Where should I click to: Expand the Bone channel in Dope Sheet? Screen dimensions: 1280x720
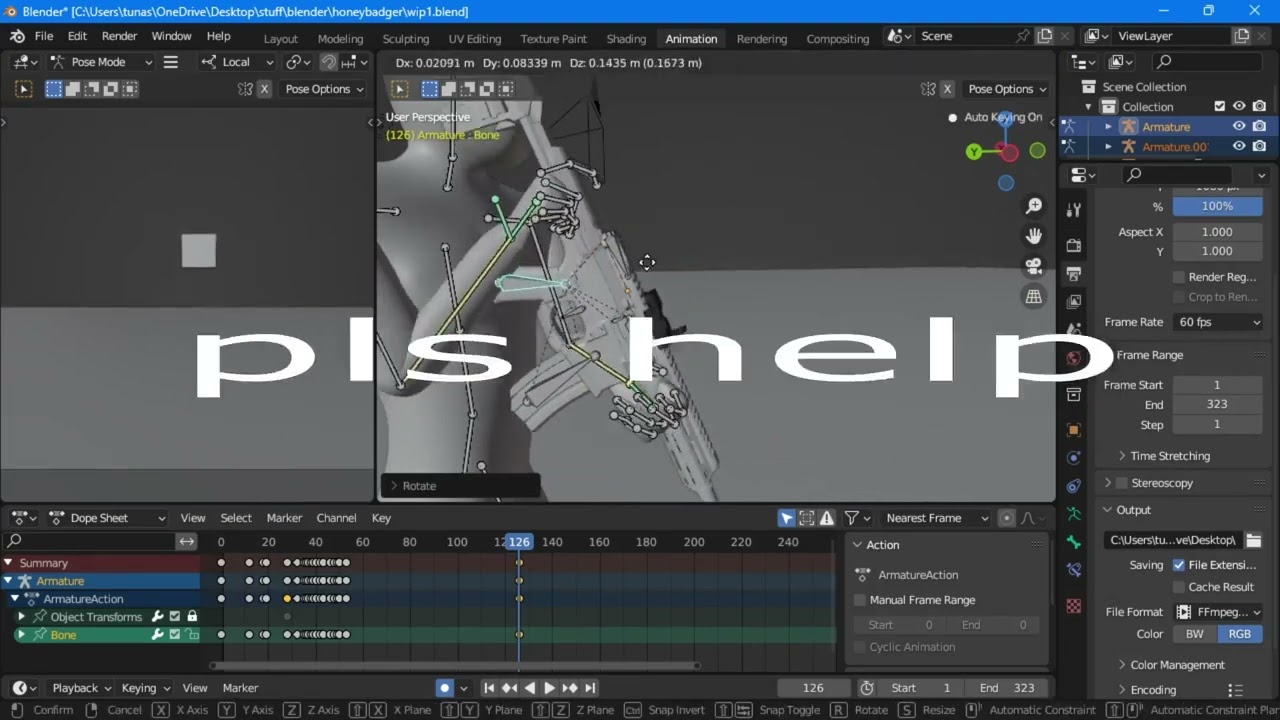[x=21, y=635]
